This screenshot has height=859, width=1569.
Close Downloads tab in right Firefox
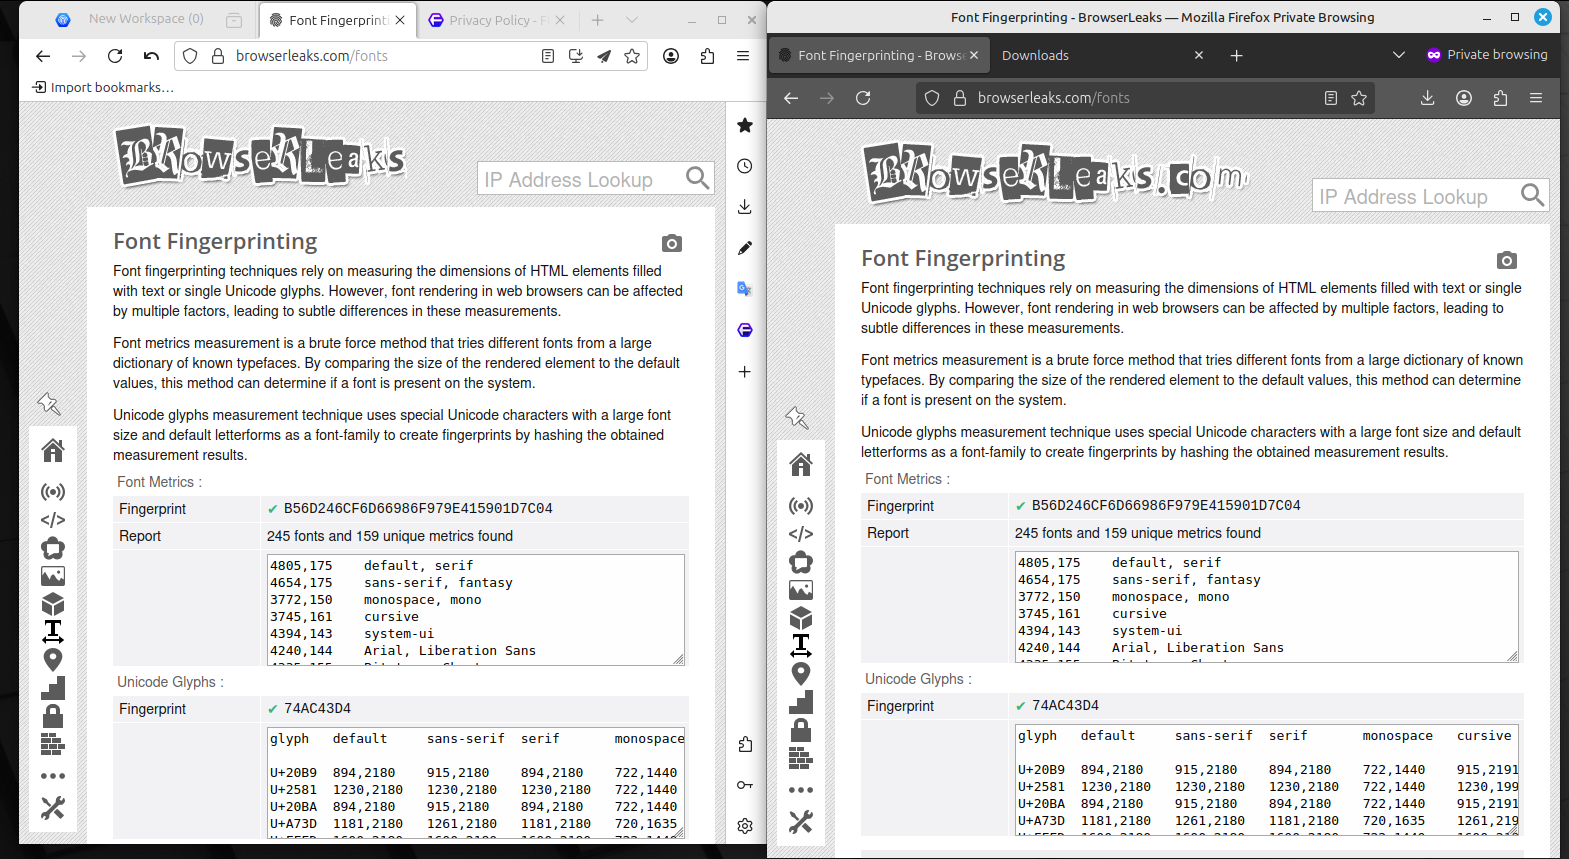coord(1199,55)
